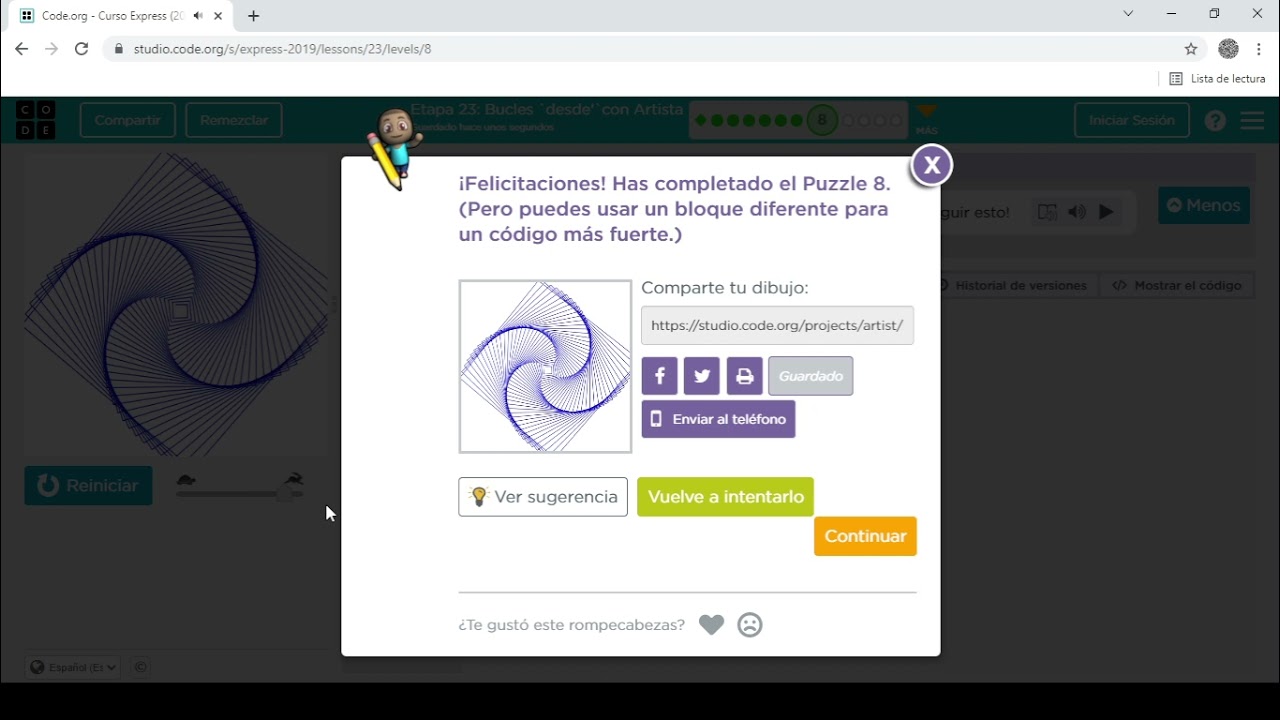Click the Reiniciar reset button
Image resolution: width=1280 pixels, height=720 pixels.
[89, 486]
